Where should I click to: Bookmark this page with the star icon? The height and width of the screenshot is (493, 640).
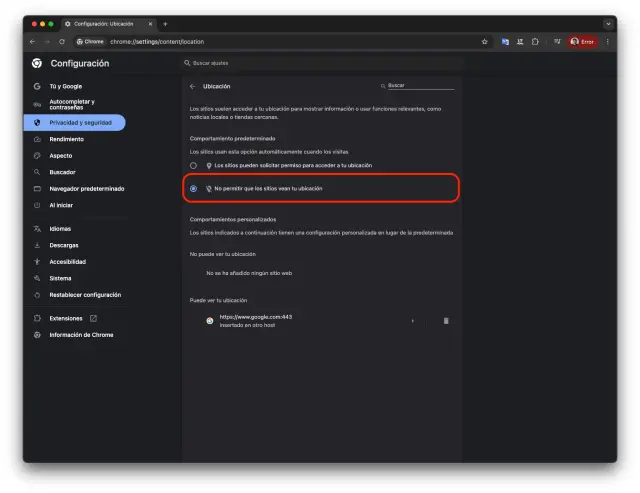(485, 42)
